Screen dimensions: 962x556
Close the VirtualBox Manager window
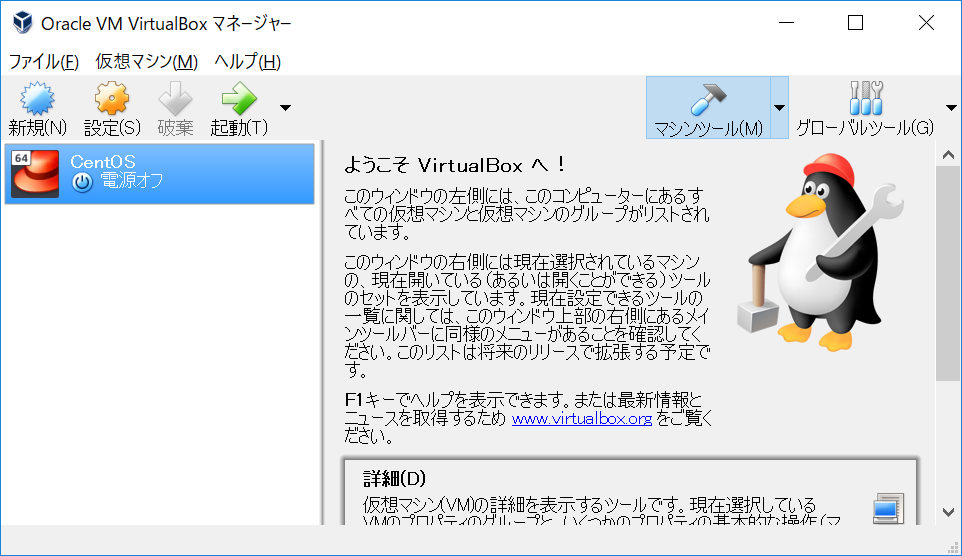click(926, 23)
